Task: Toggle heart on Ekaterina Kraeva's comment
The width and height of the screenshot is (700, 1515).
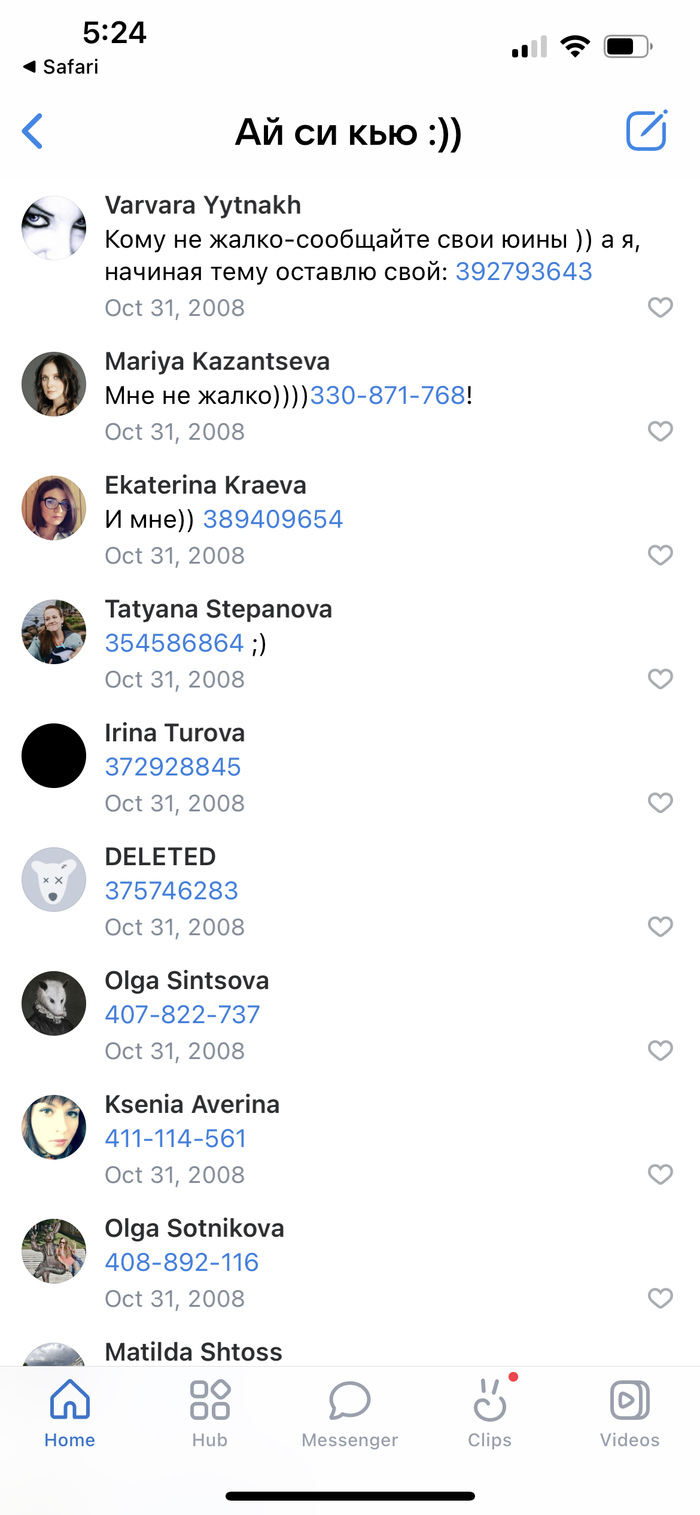Action: [x=660, y=556]
